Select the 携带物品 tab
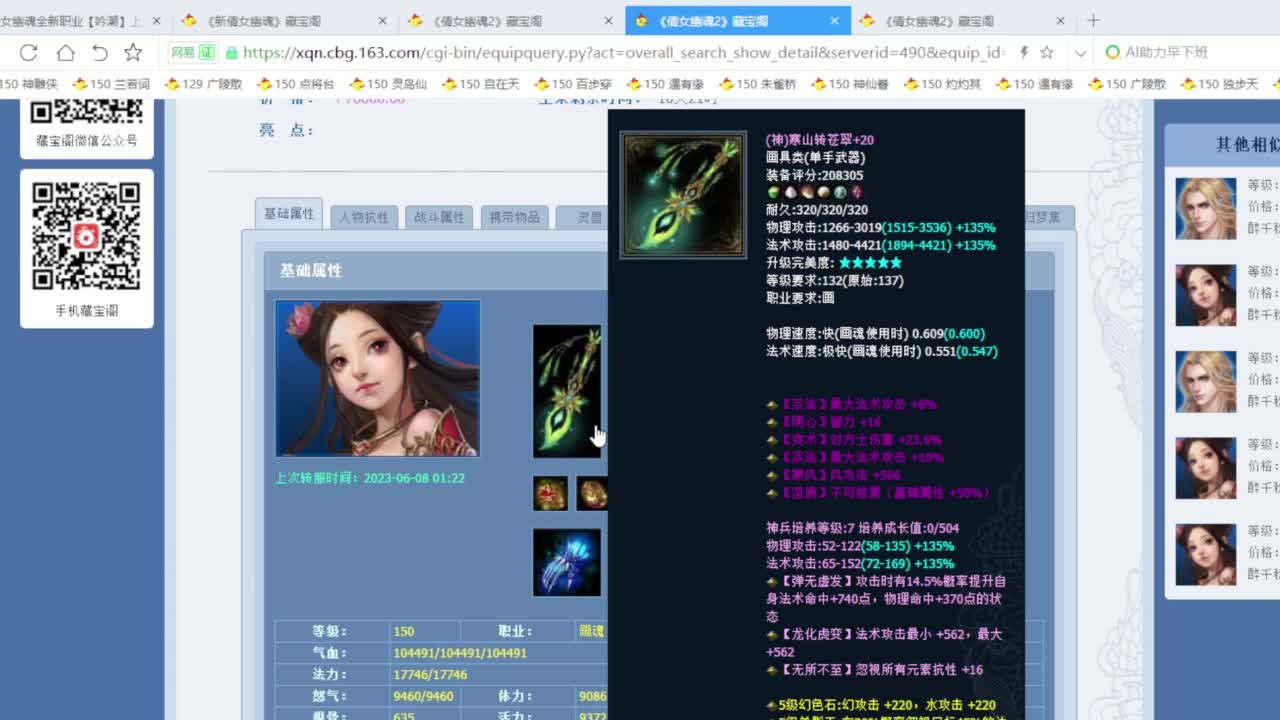This screenshot has height=720, width=1280. pyautogui.click(x=514, y=217)
